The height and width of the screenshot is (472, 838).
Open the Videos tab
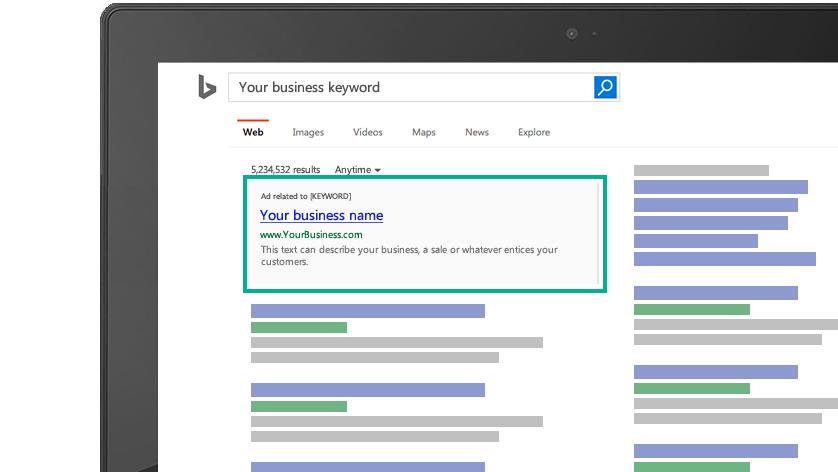(368, 132)
